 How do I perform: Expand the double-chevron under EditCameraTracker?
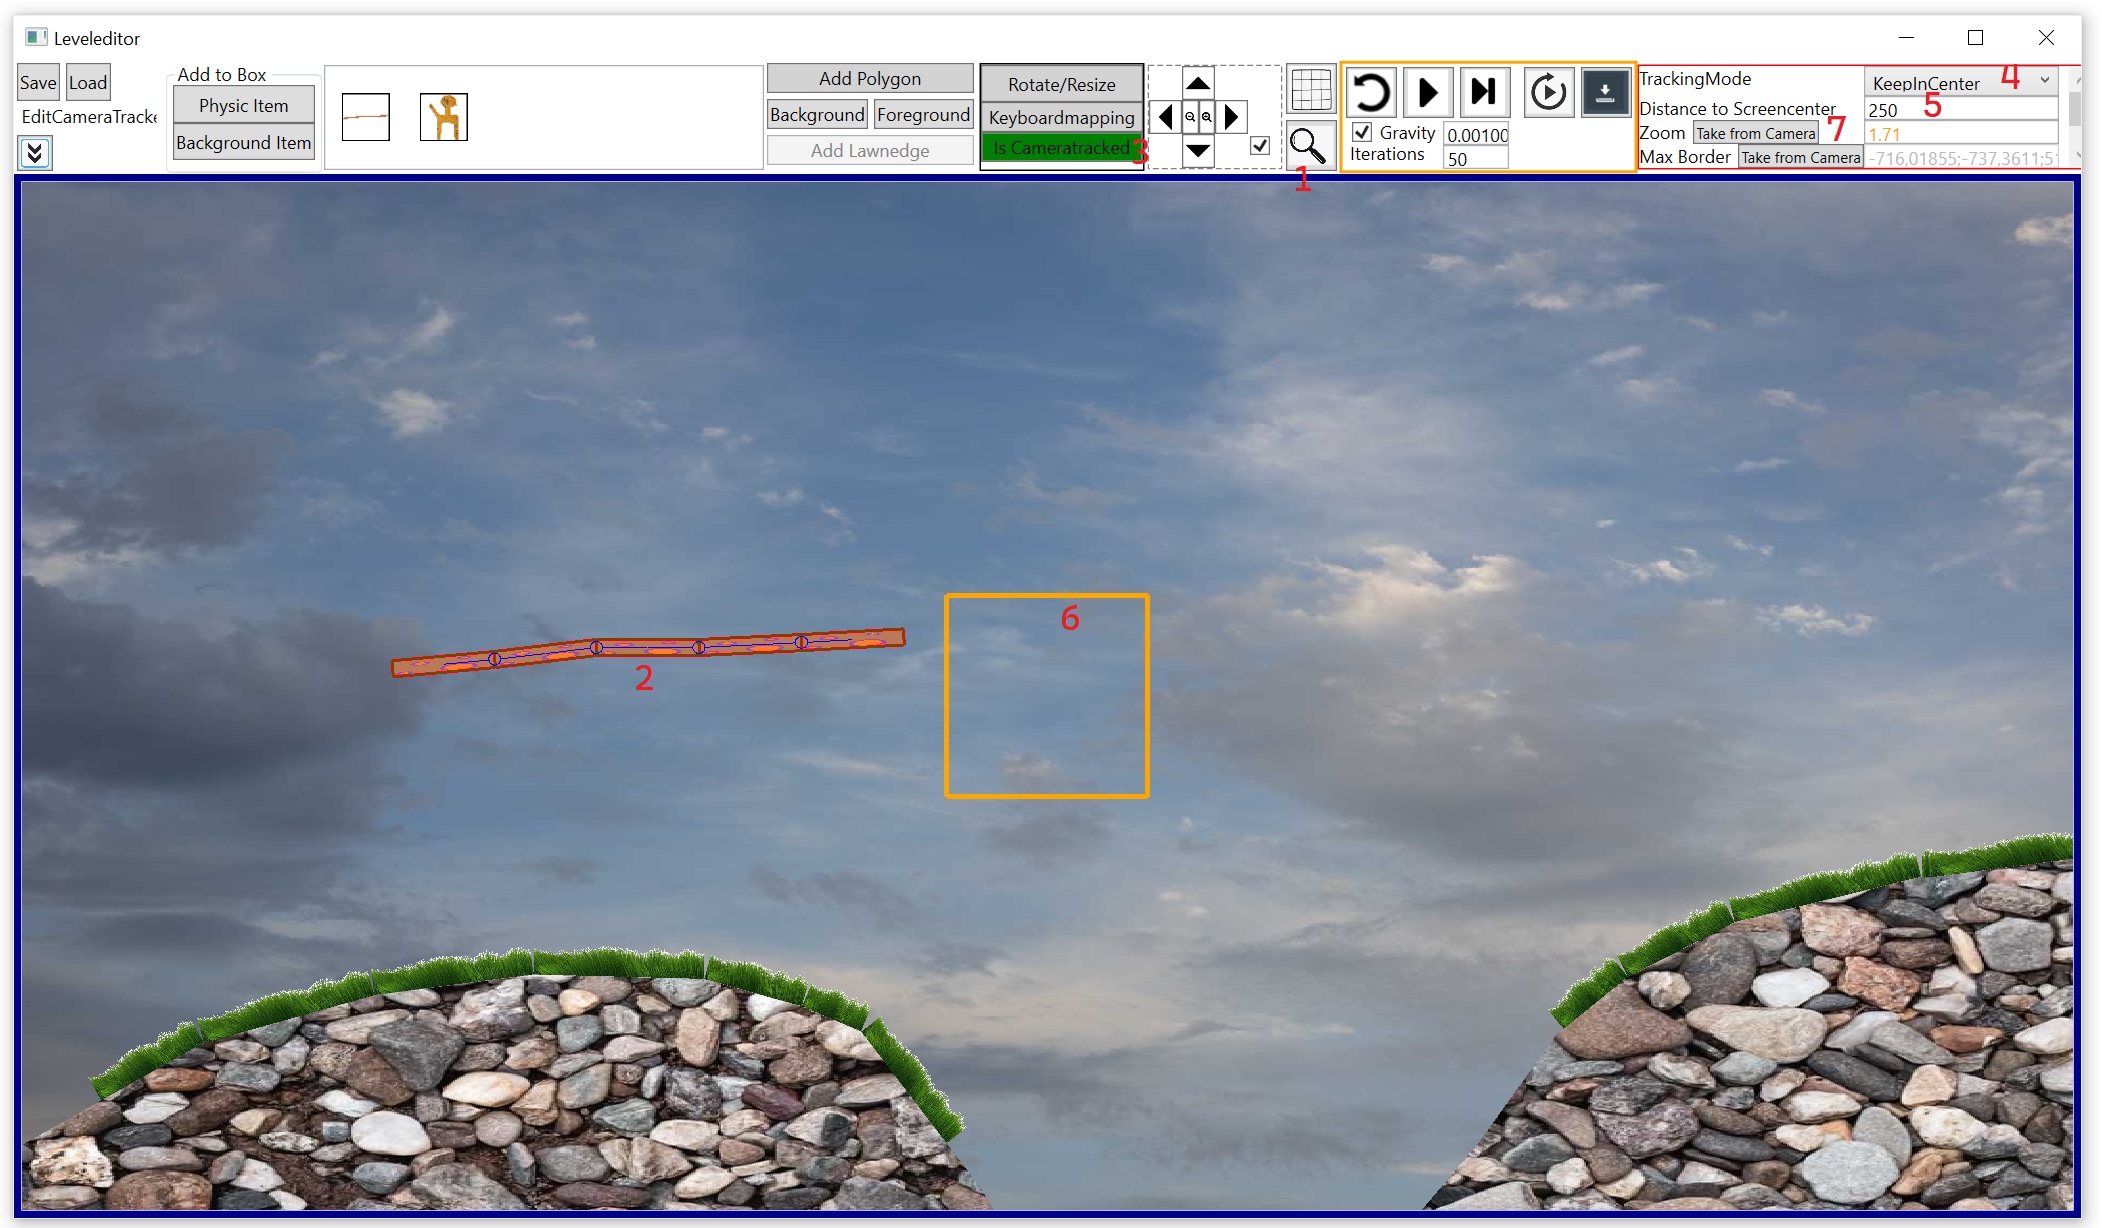pyautogui.click(x=35, y=153)
